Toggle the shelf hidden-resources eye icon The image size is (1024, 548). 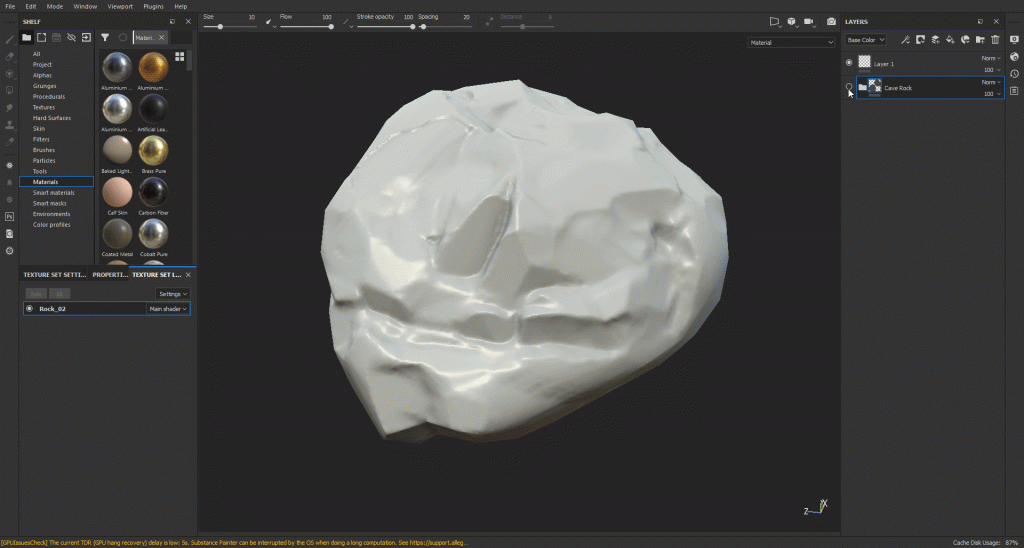[71, 38]
